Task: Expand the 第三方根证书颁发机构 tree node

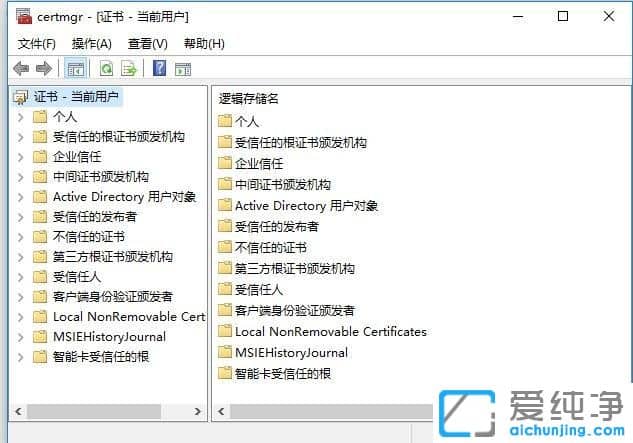Action: pos(21,257)
